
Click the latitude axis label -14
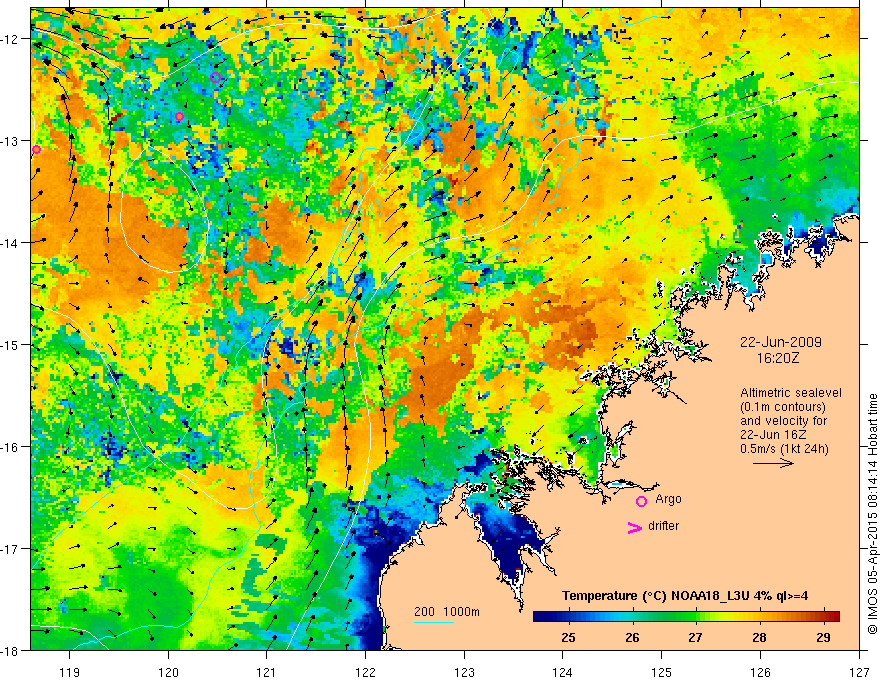(10, 243)
